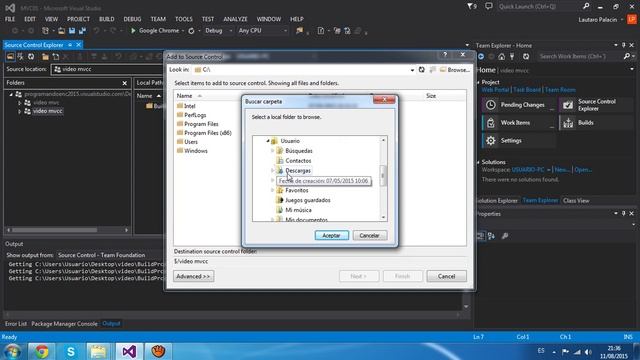Viewport: 640px width, 360px height.
Task: Click the Start Debugging green play icon
Action: click(x=133, y=31)
